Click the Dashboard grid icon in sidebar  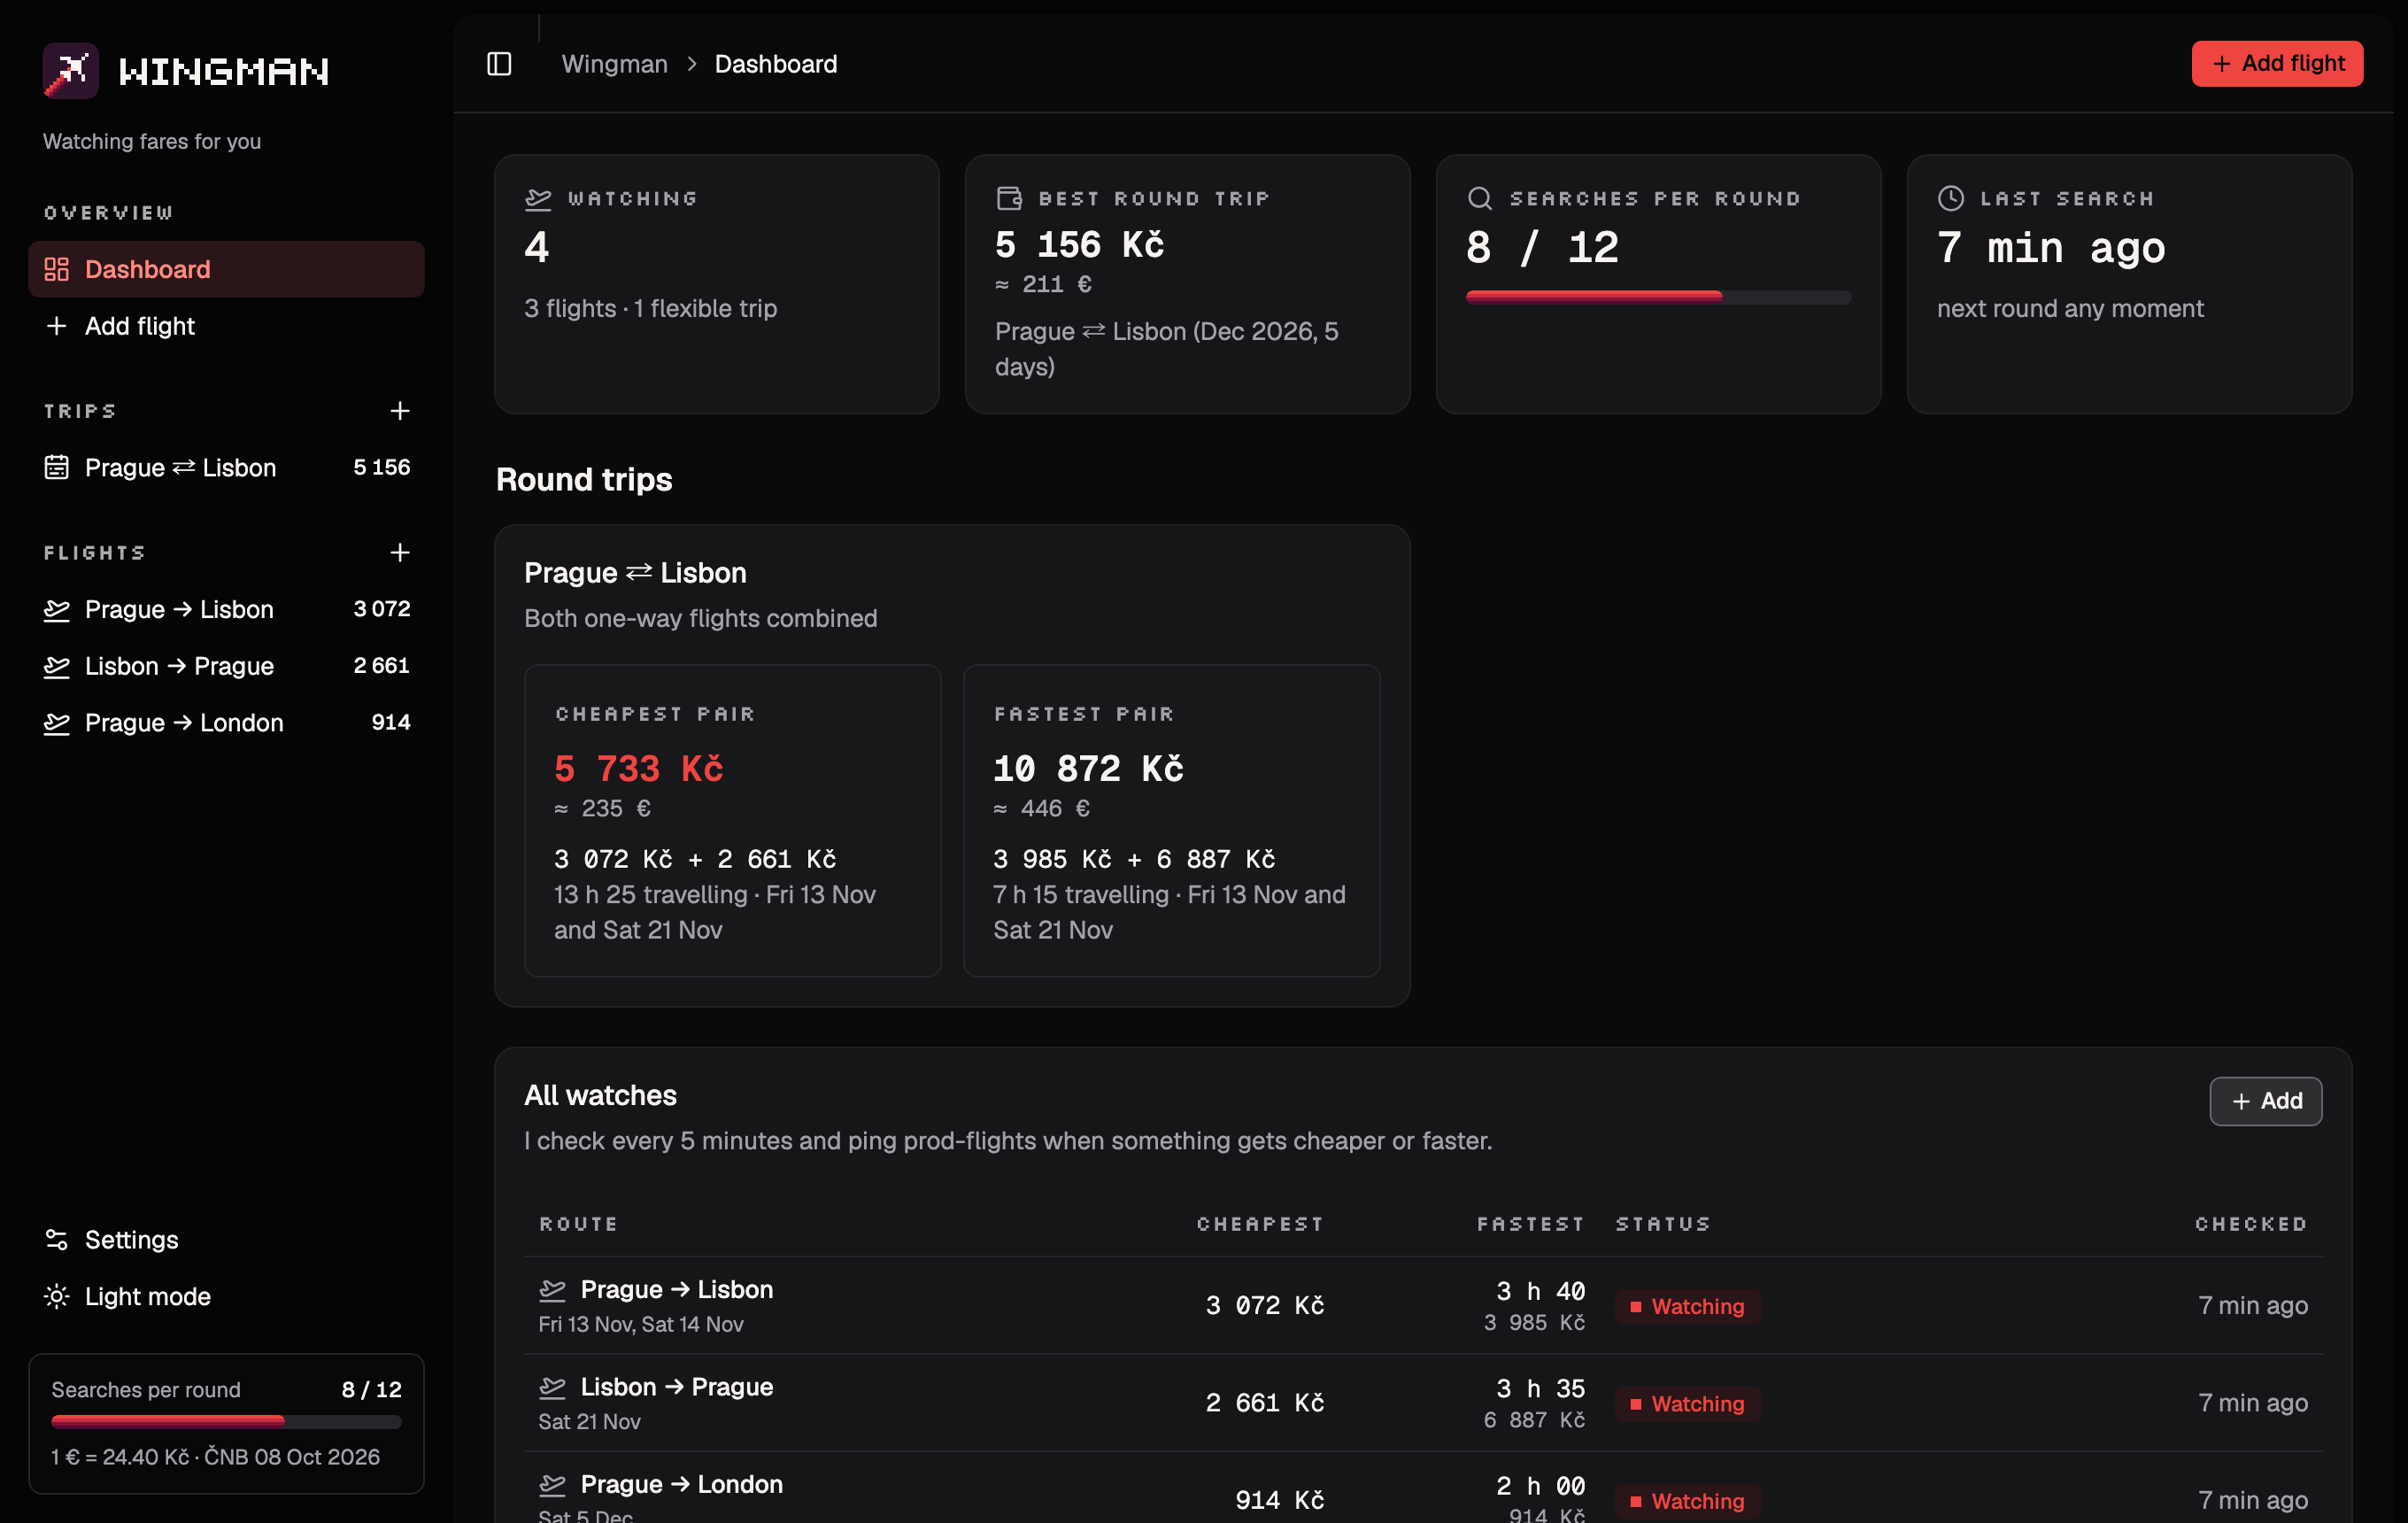[57, 269]
